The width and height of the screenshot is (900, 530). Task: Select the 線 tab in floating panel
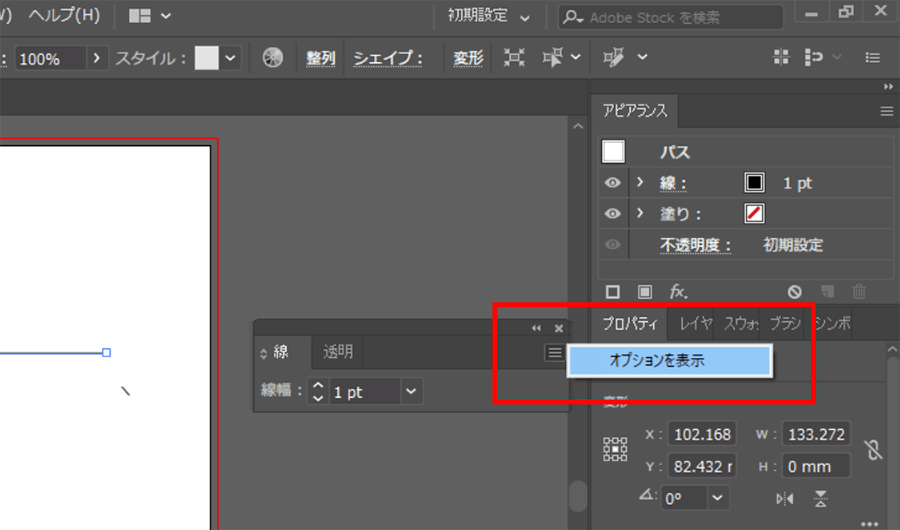click(282, 352)
